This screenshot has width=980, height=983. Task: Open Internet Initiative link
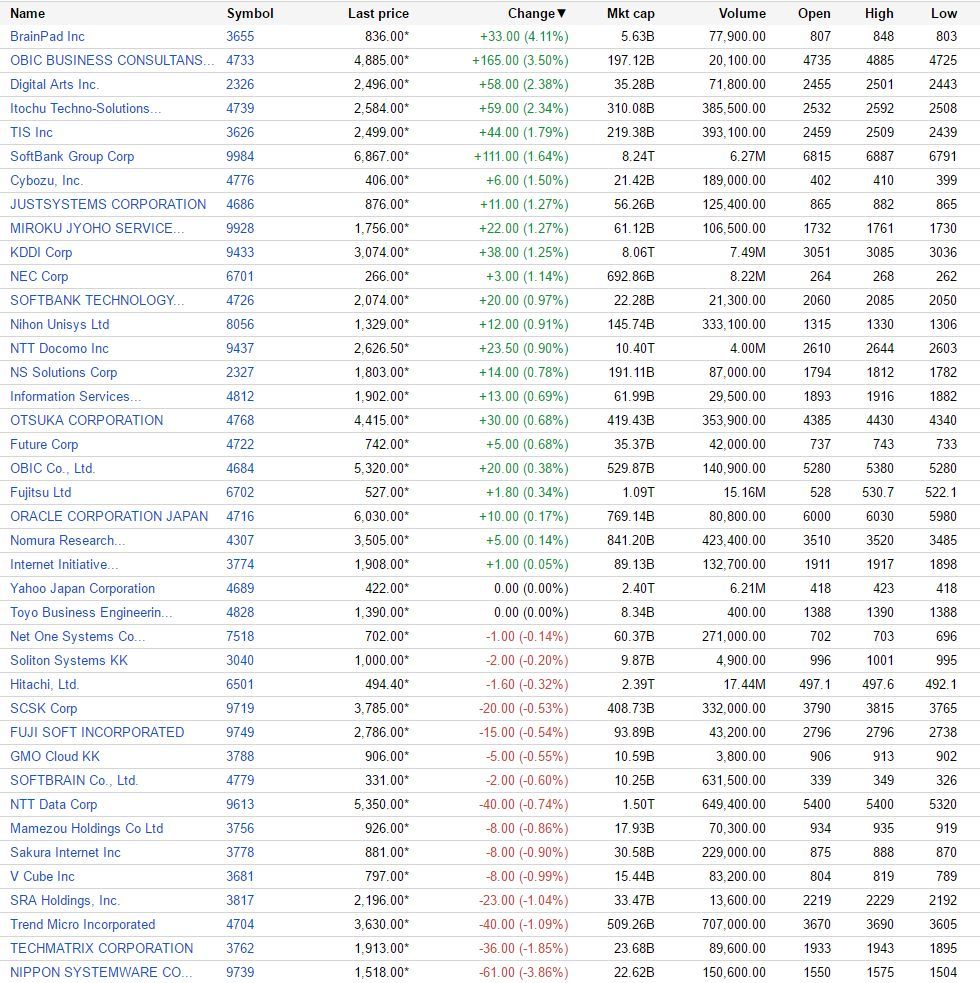tap(64, 564)
